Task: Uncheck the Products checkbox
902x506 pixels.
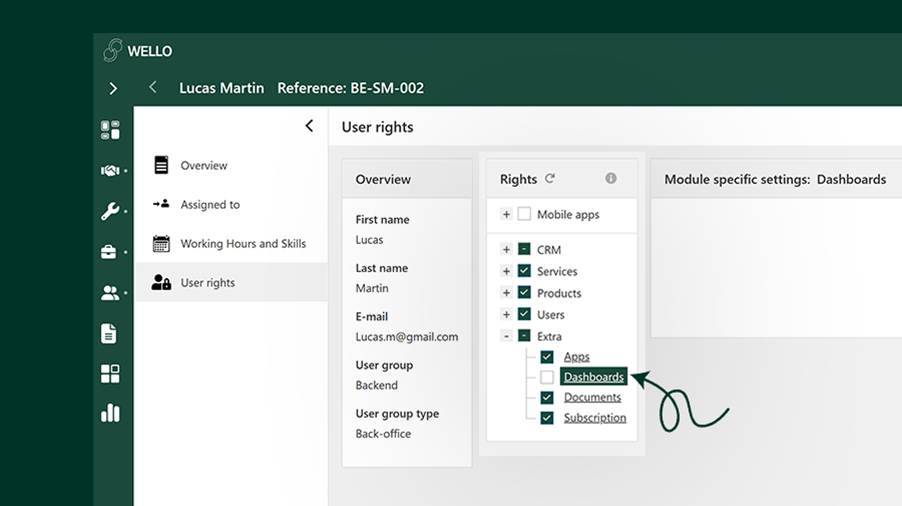Action: click(x=524, y=292)
